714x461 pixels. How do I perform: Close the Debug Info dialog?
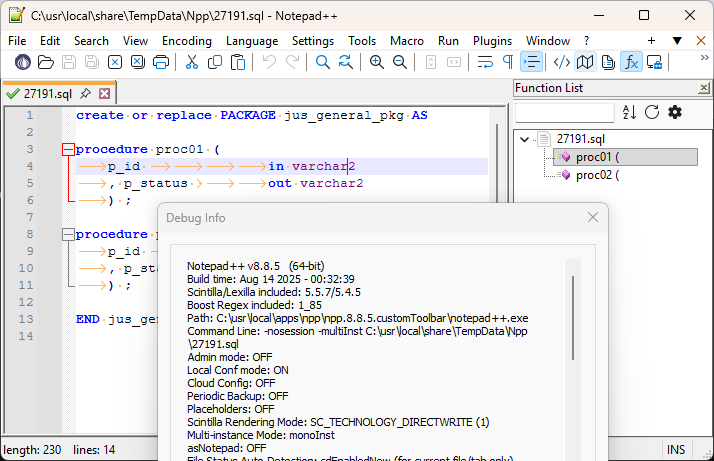point(592,217)
